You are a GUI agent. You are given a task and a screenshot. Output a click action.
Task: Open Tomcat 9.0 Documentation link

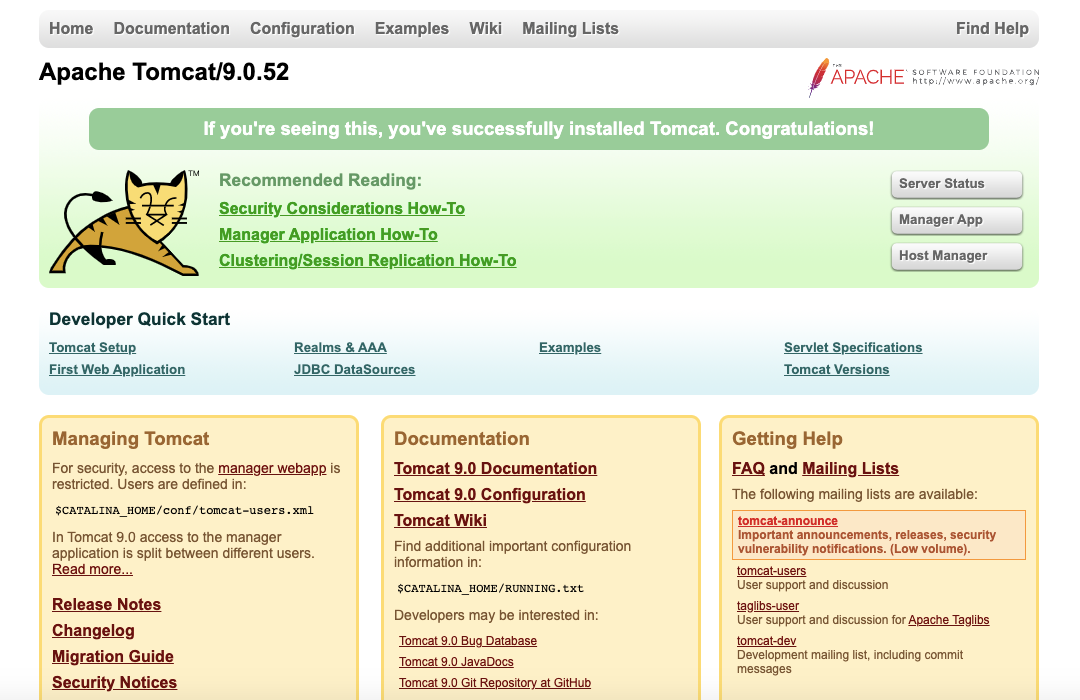tap(495, 469)
